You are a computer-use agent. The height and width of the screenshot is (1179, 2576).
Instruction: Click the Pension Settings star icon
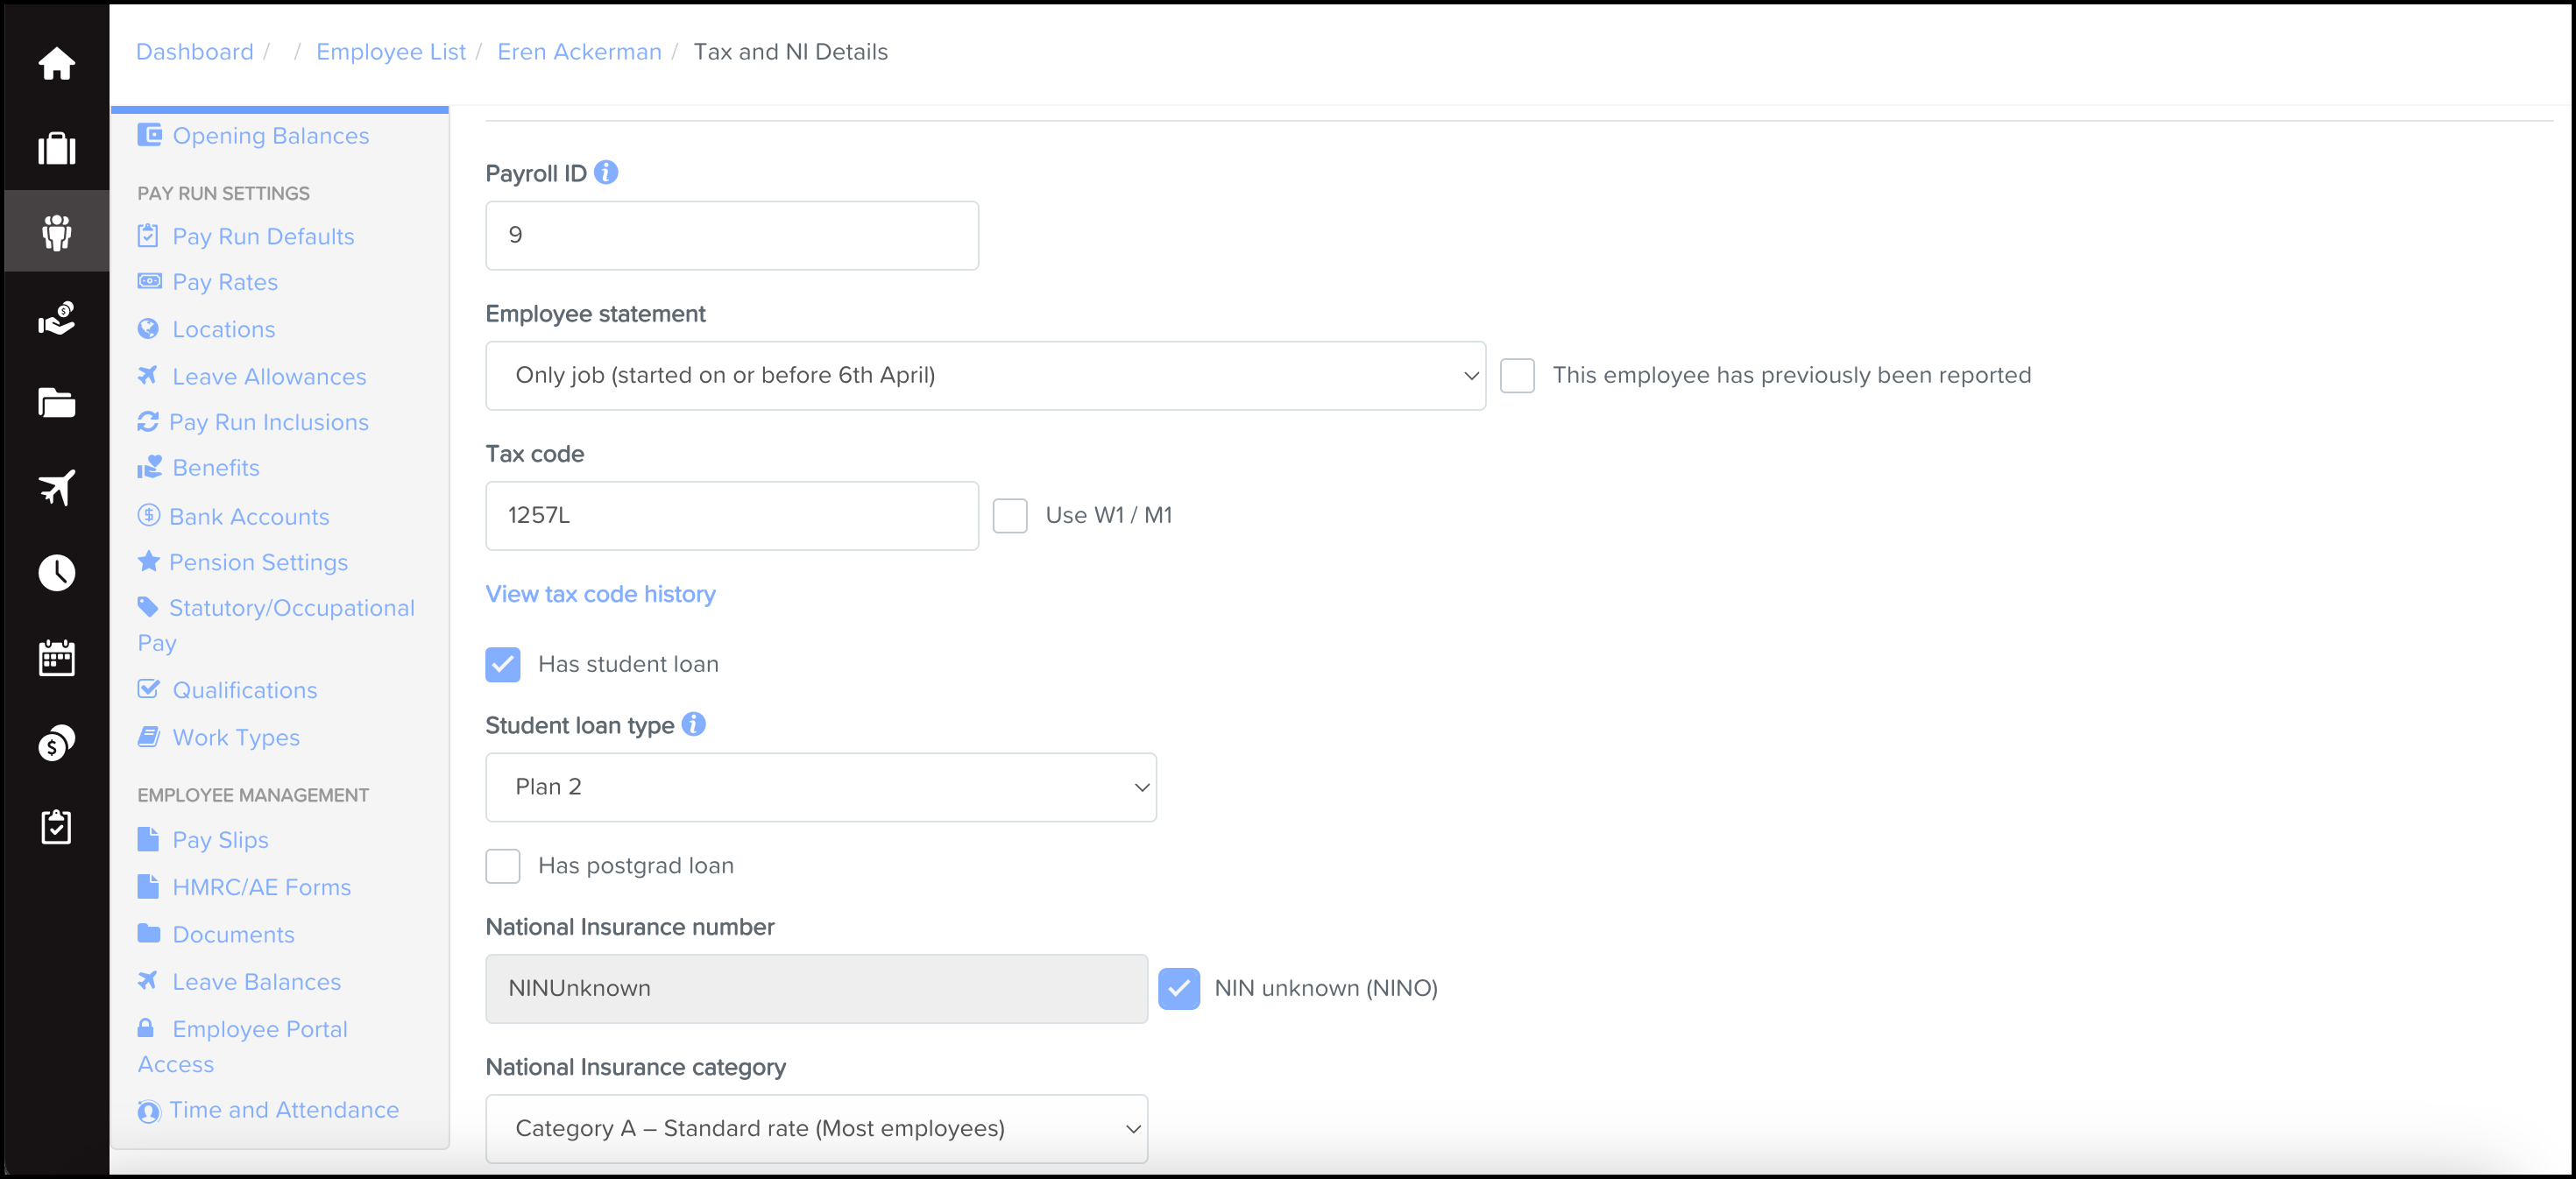click(x=148, y=561)
